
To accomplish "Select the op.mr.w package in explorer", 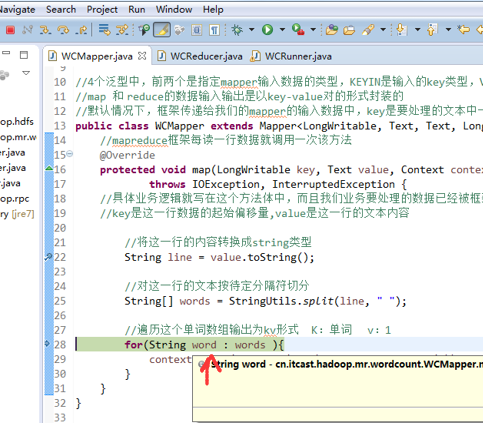I will [18, 137].
